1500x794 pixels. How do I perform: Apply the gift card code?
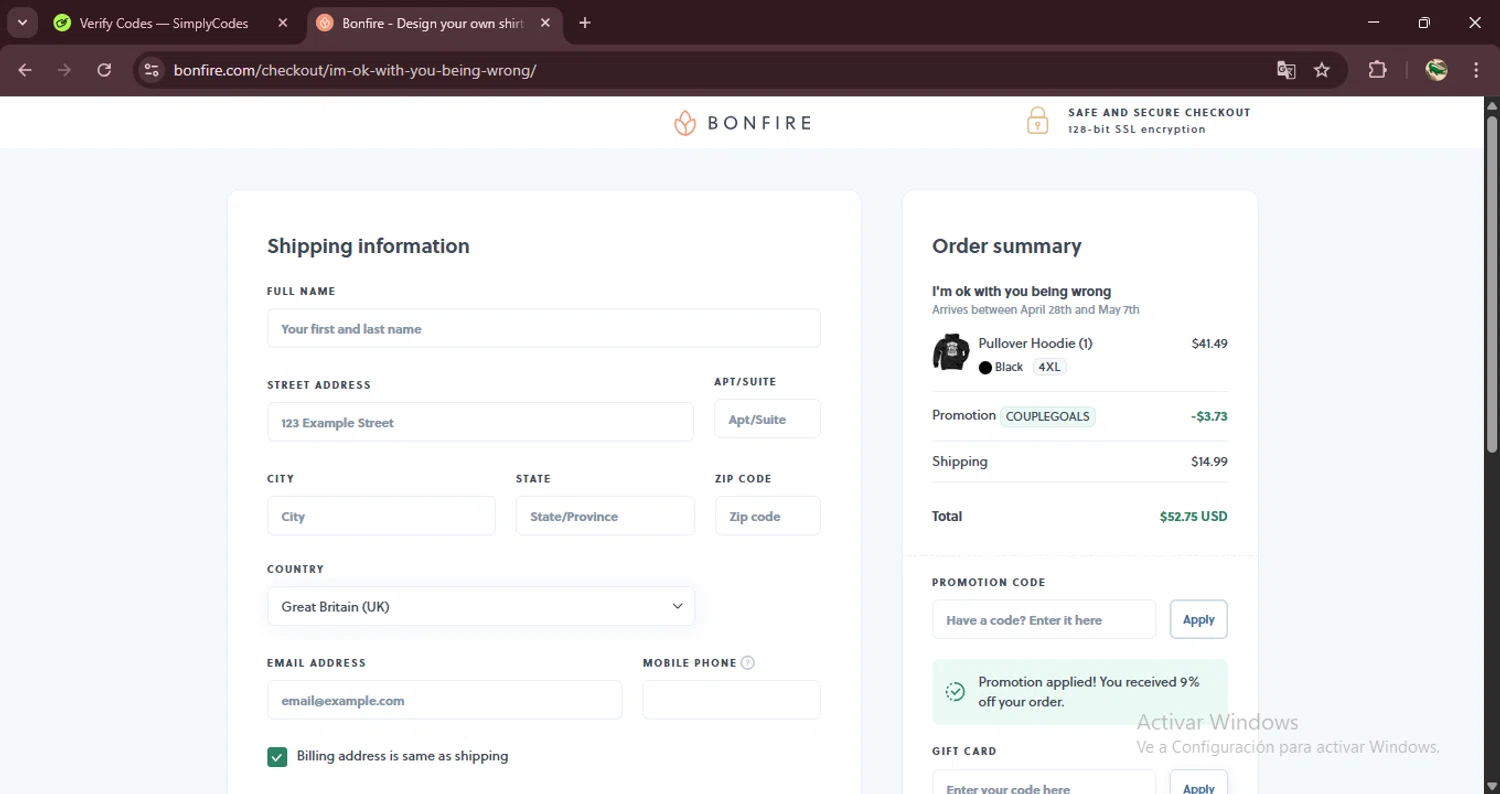pos(1199,782)
